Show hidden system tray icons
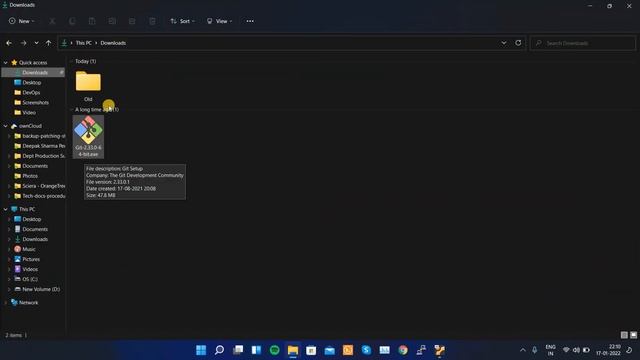The width and height of the screenshot is (640, 360). (x=522, y=350)
